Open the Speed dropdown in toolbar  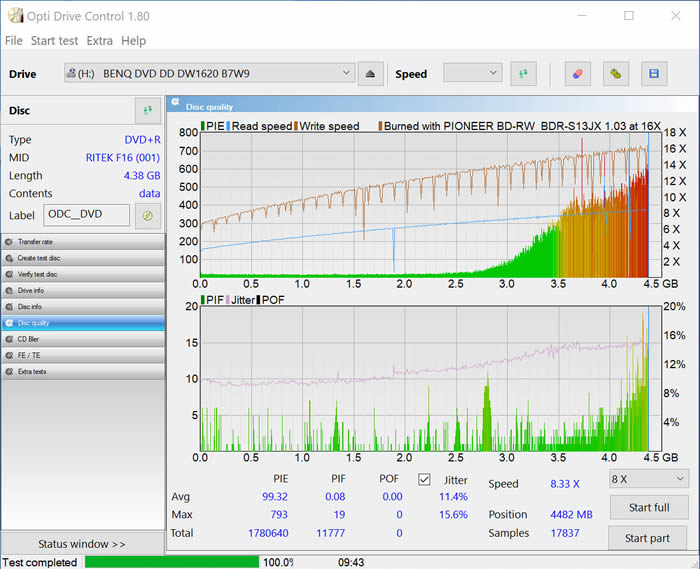point(472,73)
